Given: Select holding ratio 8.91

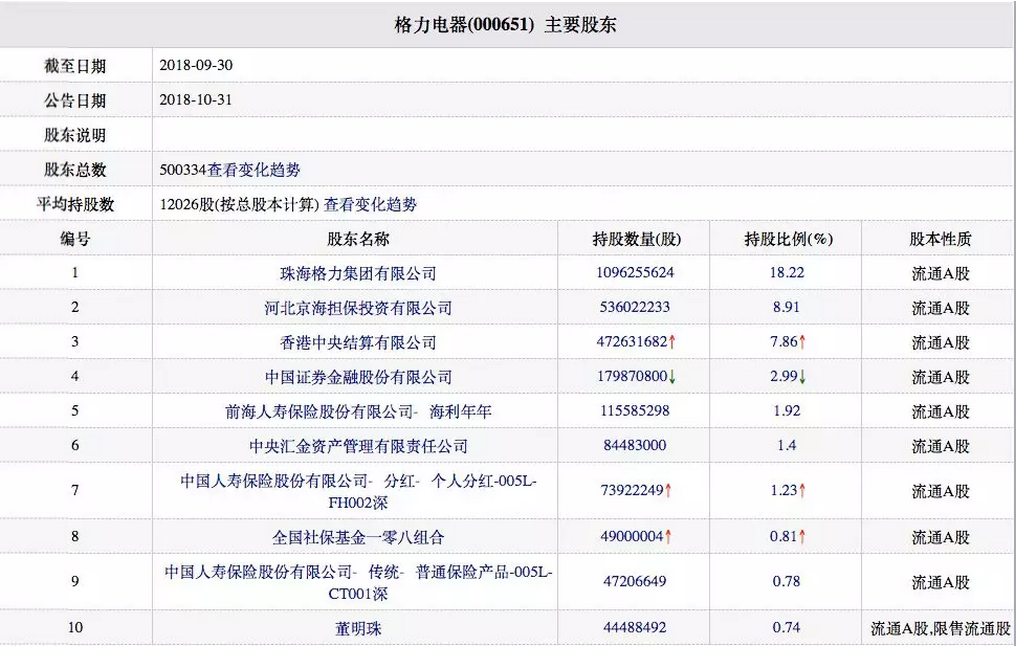Looking at the screenshot, I should [787, 307].
